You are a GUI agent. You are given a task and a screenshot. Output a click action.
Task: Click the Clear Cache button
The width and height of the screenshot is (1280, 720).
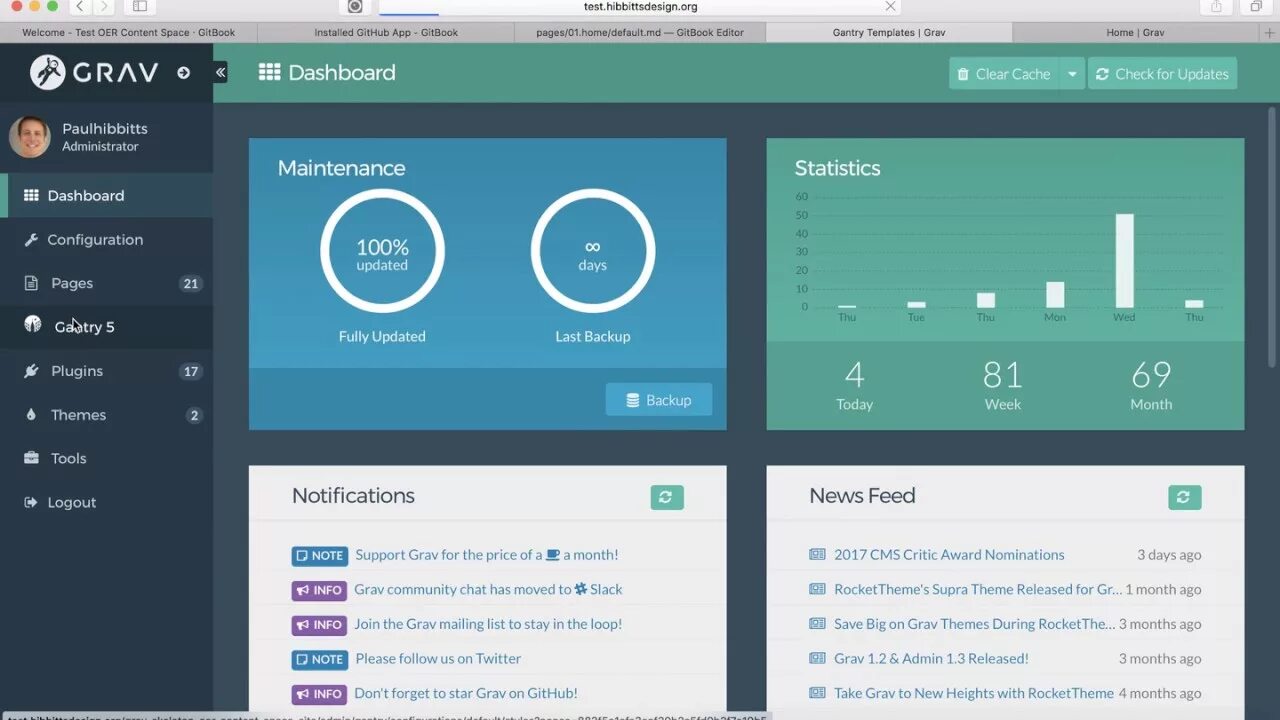point(1003,73)
